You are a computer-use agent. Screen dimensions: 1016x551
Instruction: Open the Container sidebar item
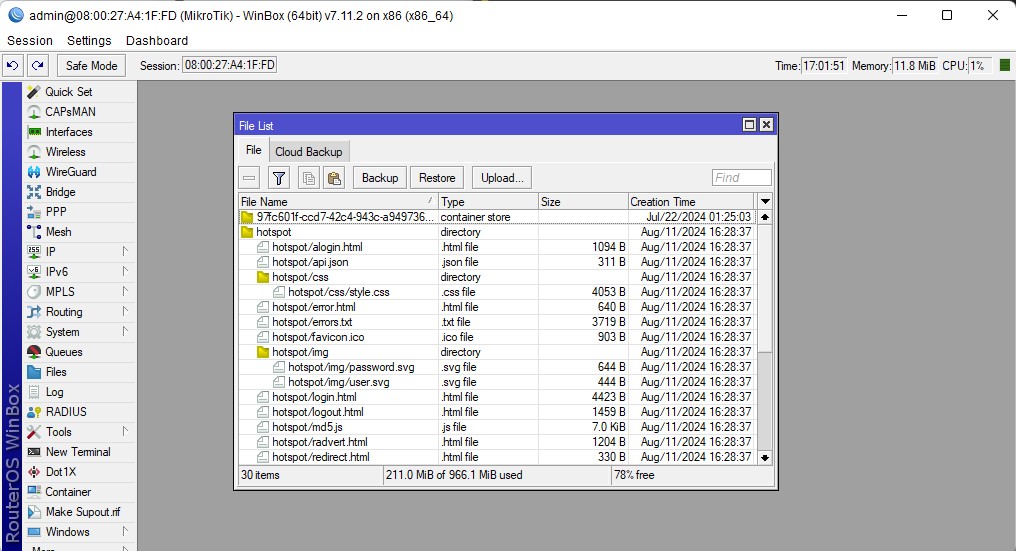click(x=67, y=492)
